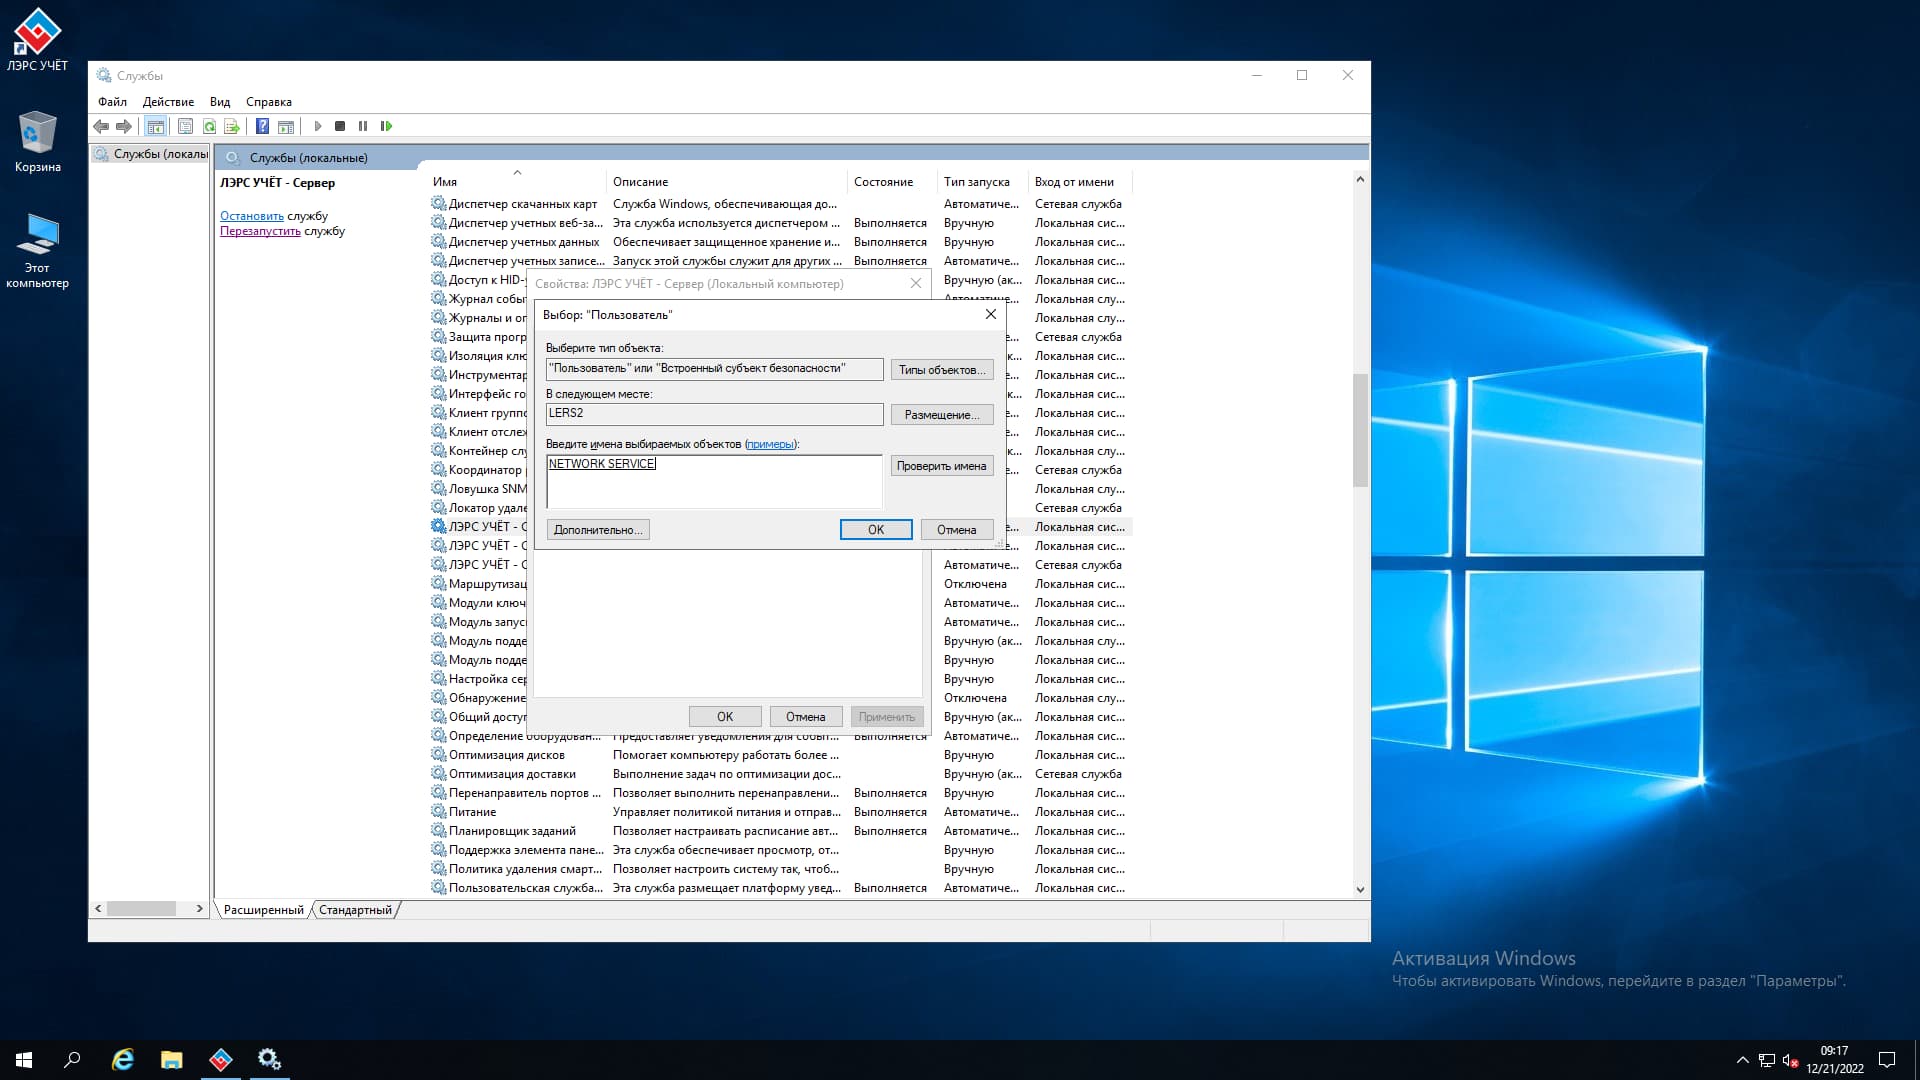Click Отмена in the Свойства properties dialog
The width and height of the screenshot is (1920, 1080).
pos(806,717)
